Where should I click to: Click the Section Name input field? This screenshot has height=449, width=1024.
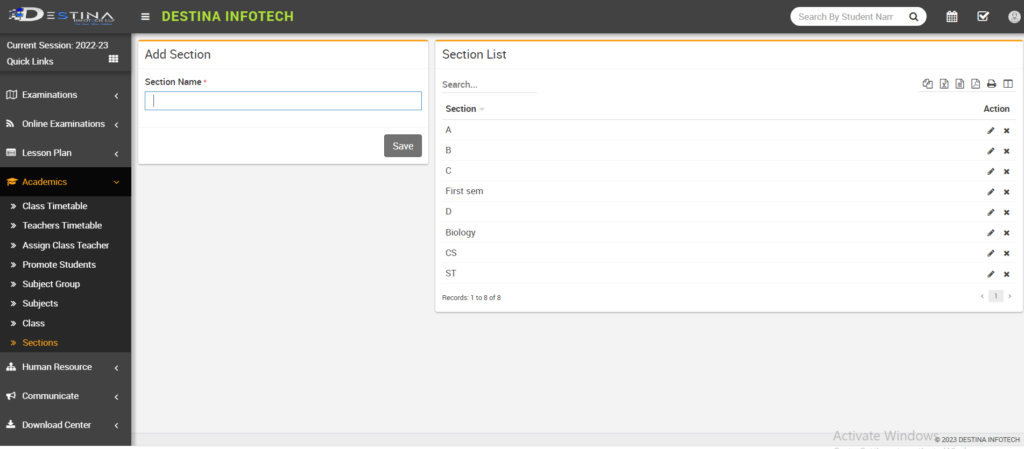pos(283,101)
